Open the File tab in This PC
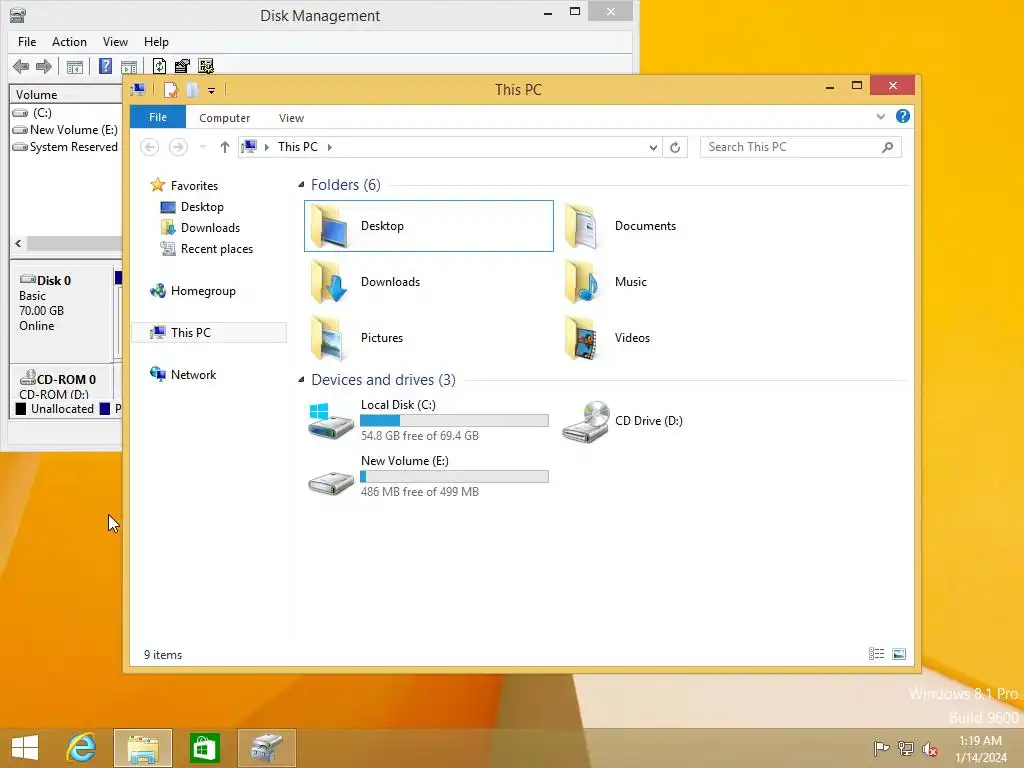The width and height of the screenshot is (1024, 768). pyautogui.click(x=158, y=118)
